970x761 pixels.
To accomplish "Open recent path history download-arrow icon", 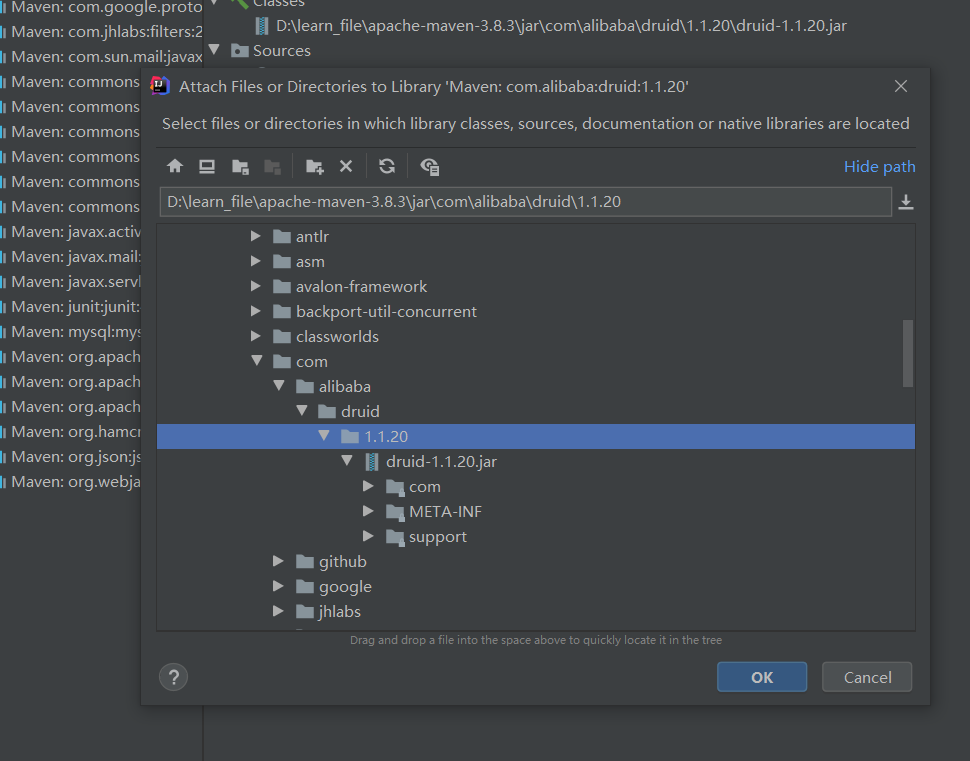I will (906, 202).
